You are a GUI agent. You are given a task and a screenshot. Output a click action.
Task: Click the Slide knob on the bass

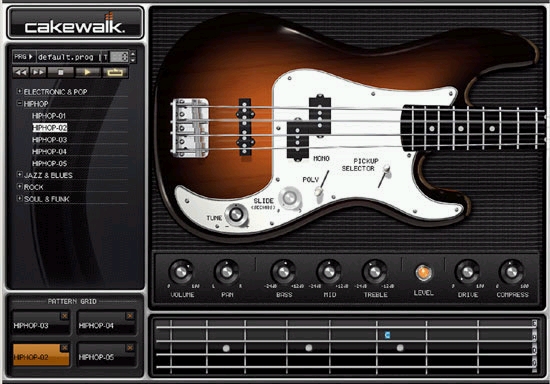point(290,198)
